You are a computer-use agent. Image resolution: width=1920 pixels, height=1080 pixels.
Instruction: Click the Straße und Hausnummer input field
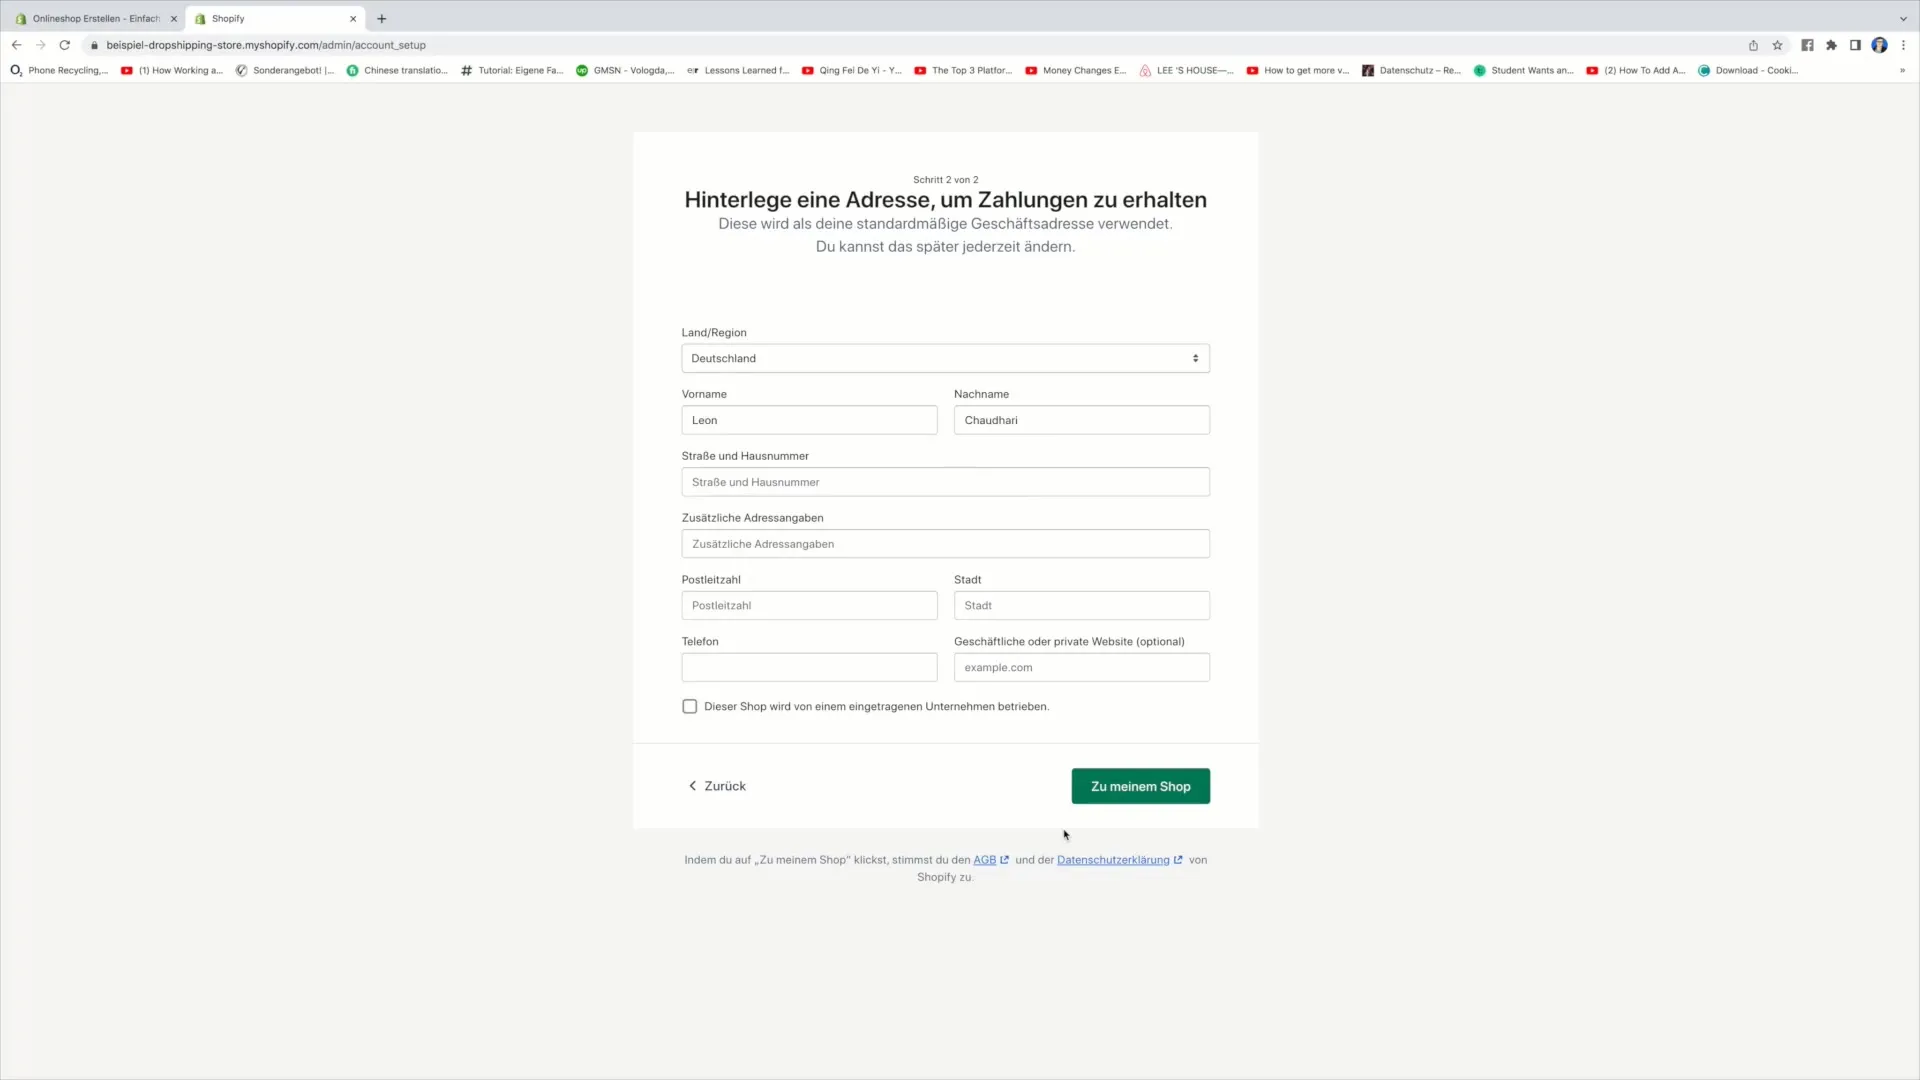pyautogui.click(x=944, y=481)
